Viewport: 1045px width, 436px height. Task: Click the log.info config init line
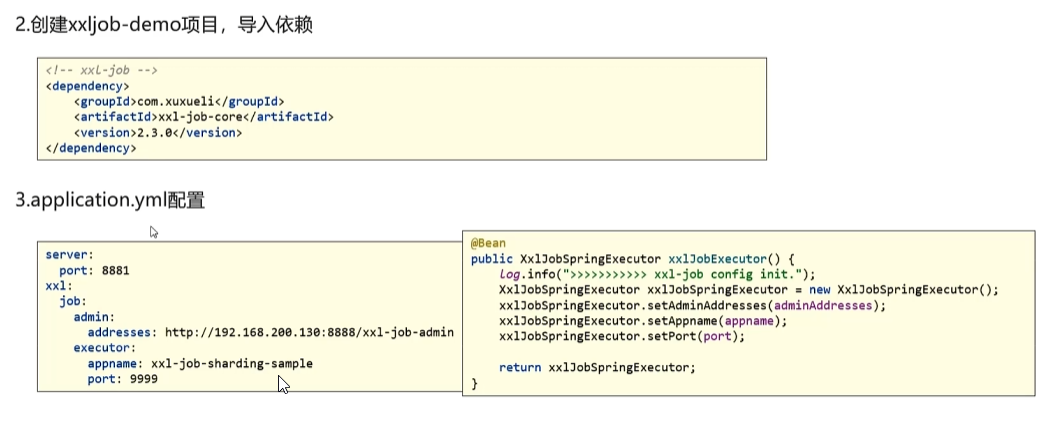coord(657,274)
